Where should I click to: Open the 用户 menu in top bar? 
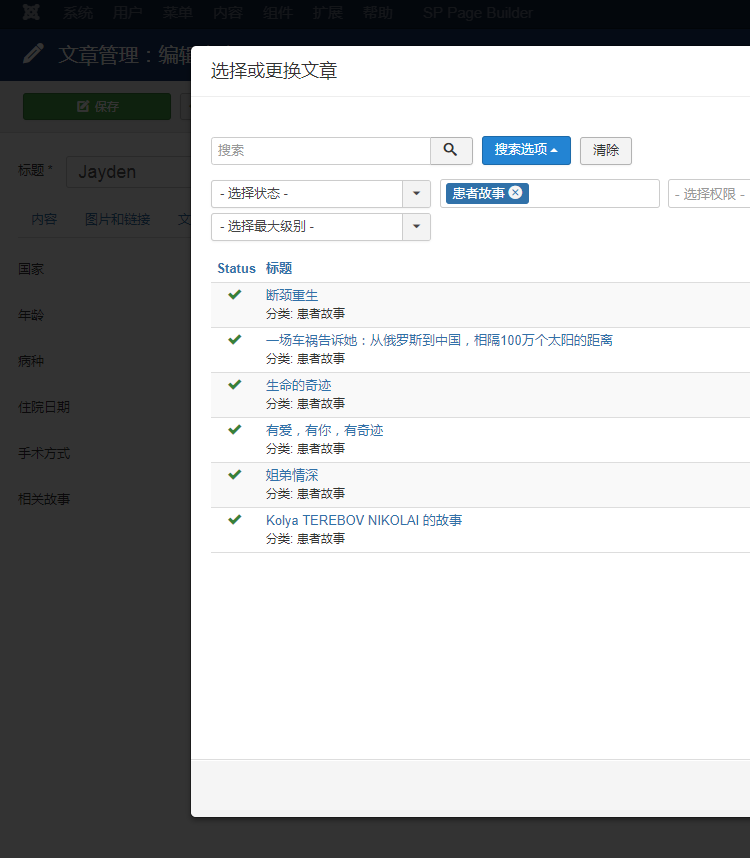point(128,13)
